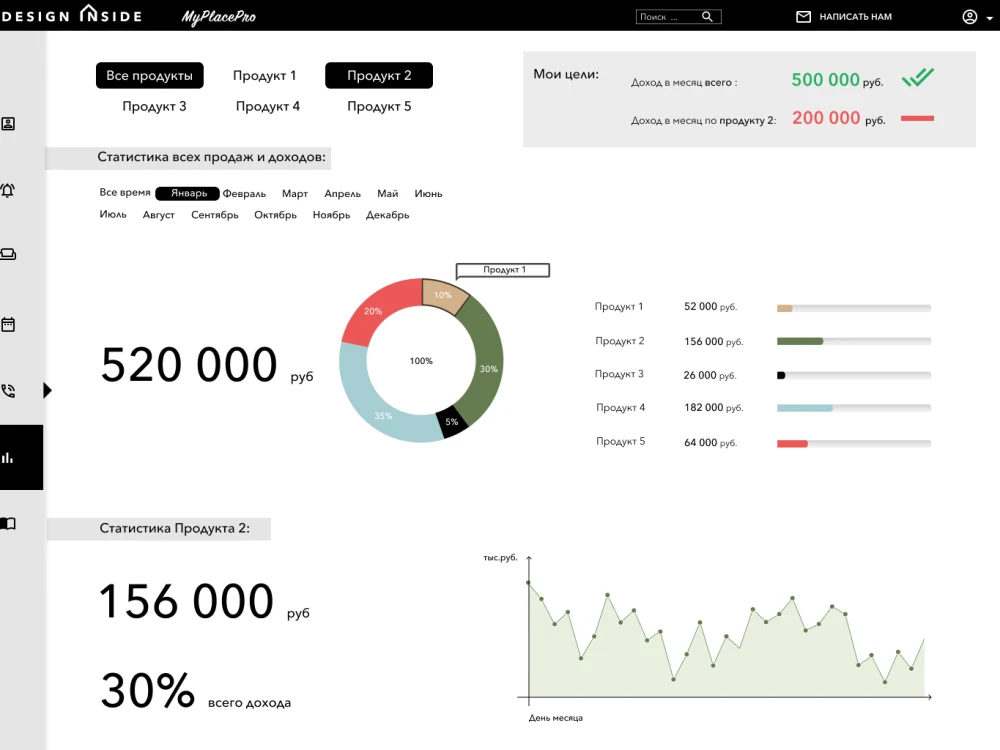Open notifications via the bell icon

click(x=9, y=190)
